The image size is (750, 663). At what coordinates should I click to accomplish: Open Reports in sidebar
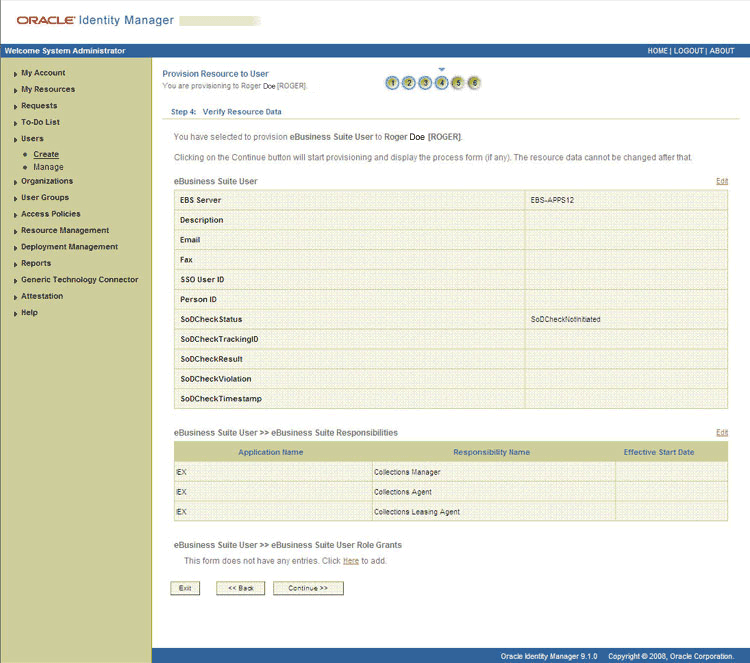[x=36, y=263]
